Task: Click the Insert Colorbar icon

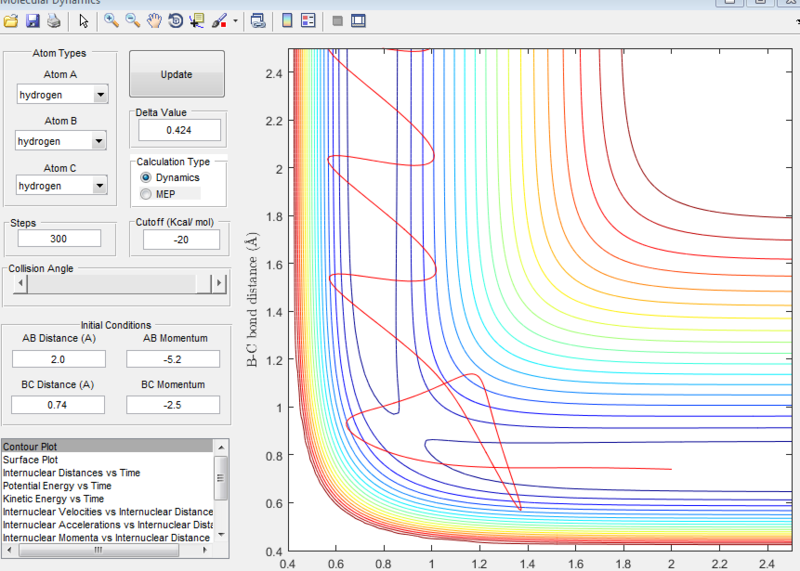Action: click(287, 20)
